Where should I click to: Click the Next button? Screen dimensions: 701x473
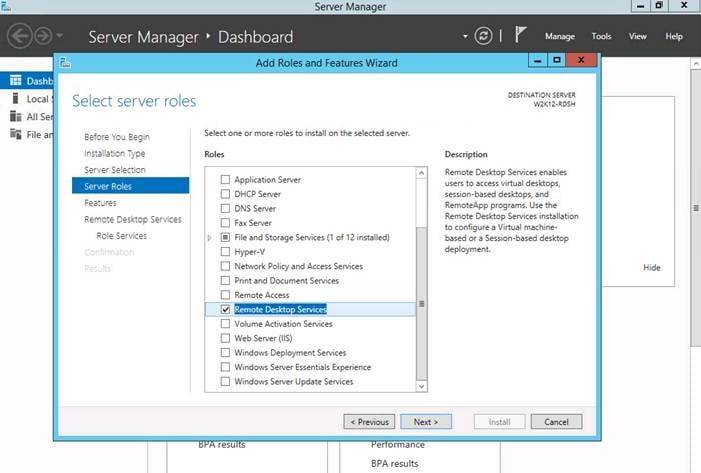tap(426, 422)
